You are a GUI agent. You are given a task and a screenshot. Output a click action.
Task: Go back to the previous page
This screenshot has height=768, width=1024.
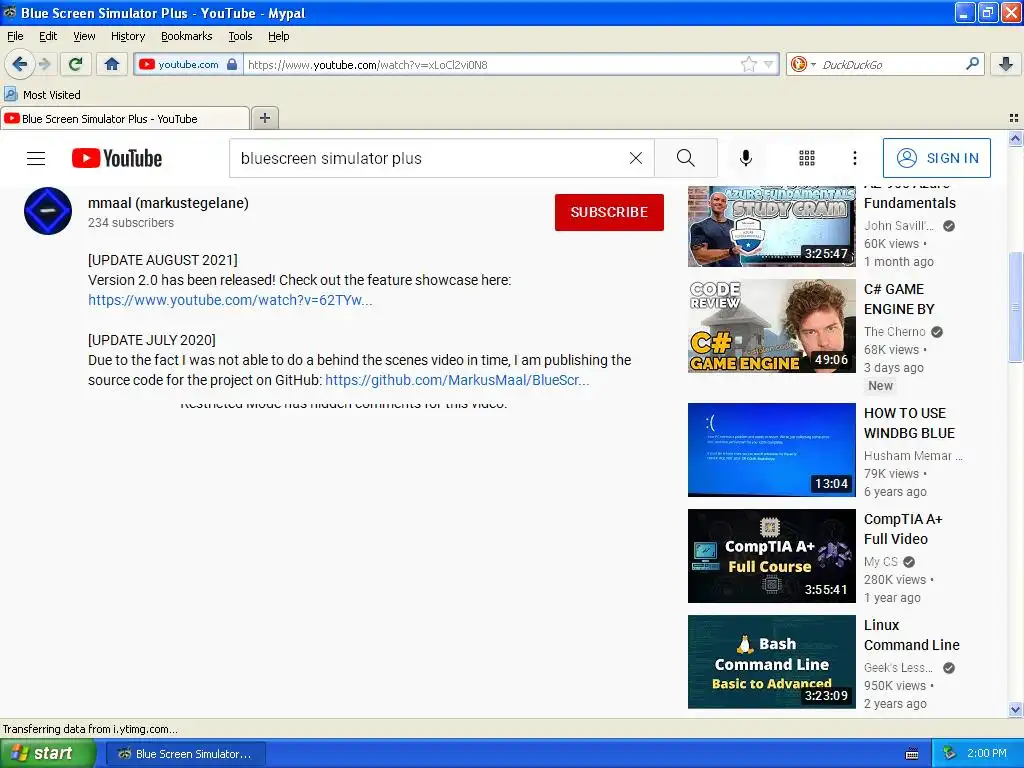tap(19, 64)
